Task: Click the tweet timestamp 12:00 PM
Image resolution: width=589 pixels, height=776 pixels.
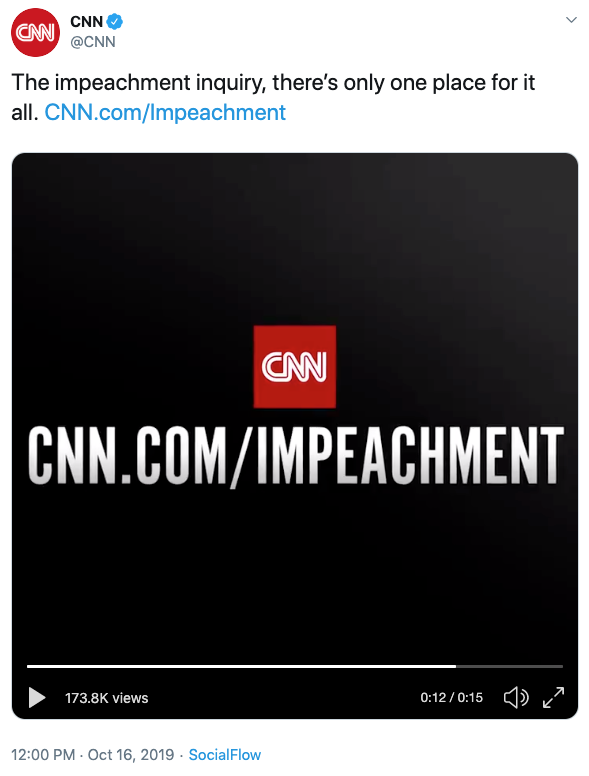Action: 43,755
